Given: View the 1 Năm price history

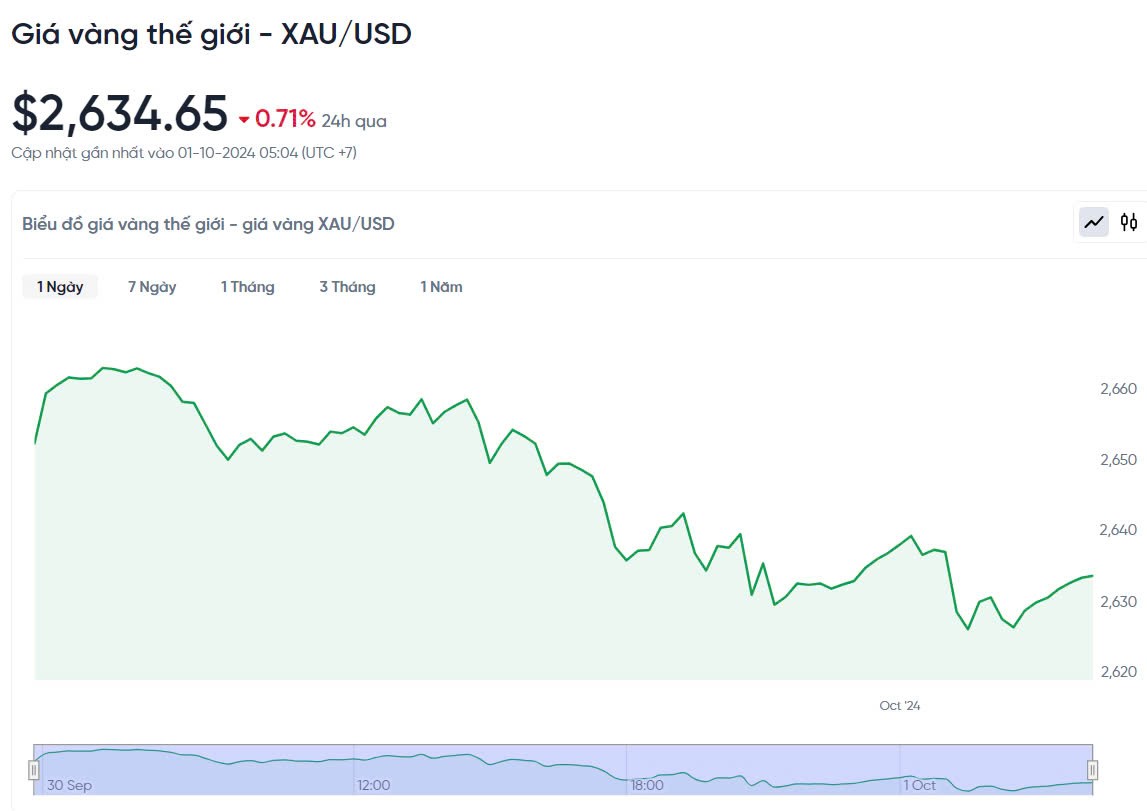Looking at the screenshot, I should click(x=441, y=287).
